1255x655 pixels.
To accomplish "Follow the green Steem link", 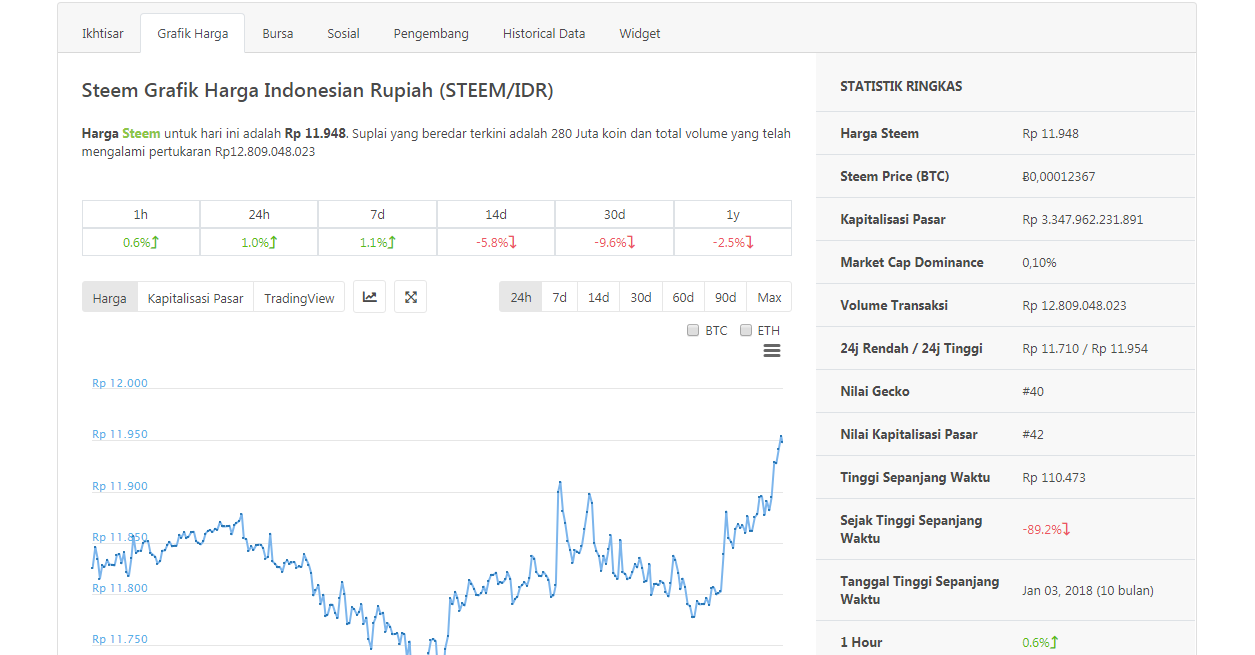I will point(141,133).
